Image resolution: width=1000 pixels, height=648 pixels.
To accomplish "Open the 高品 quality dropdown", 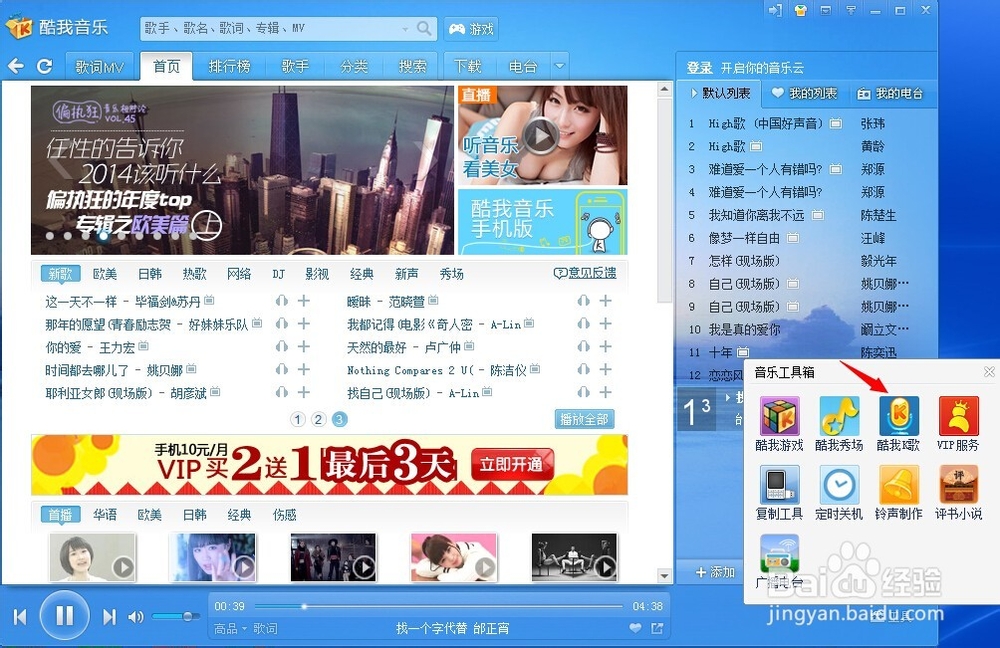I will click(230, 629).
